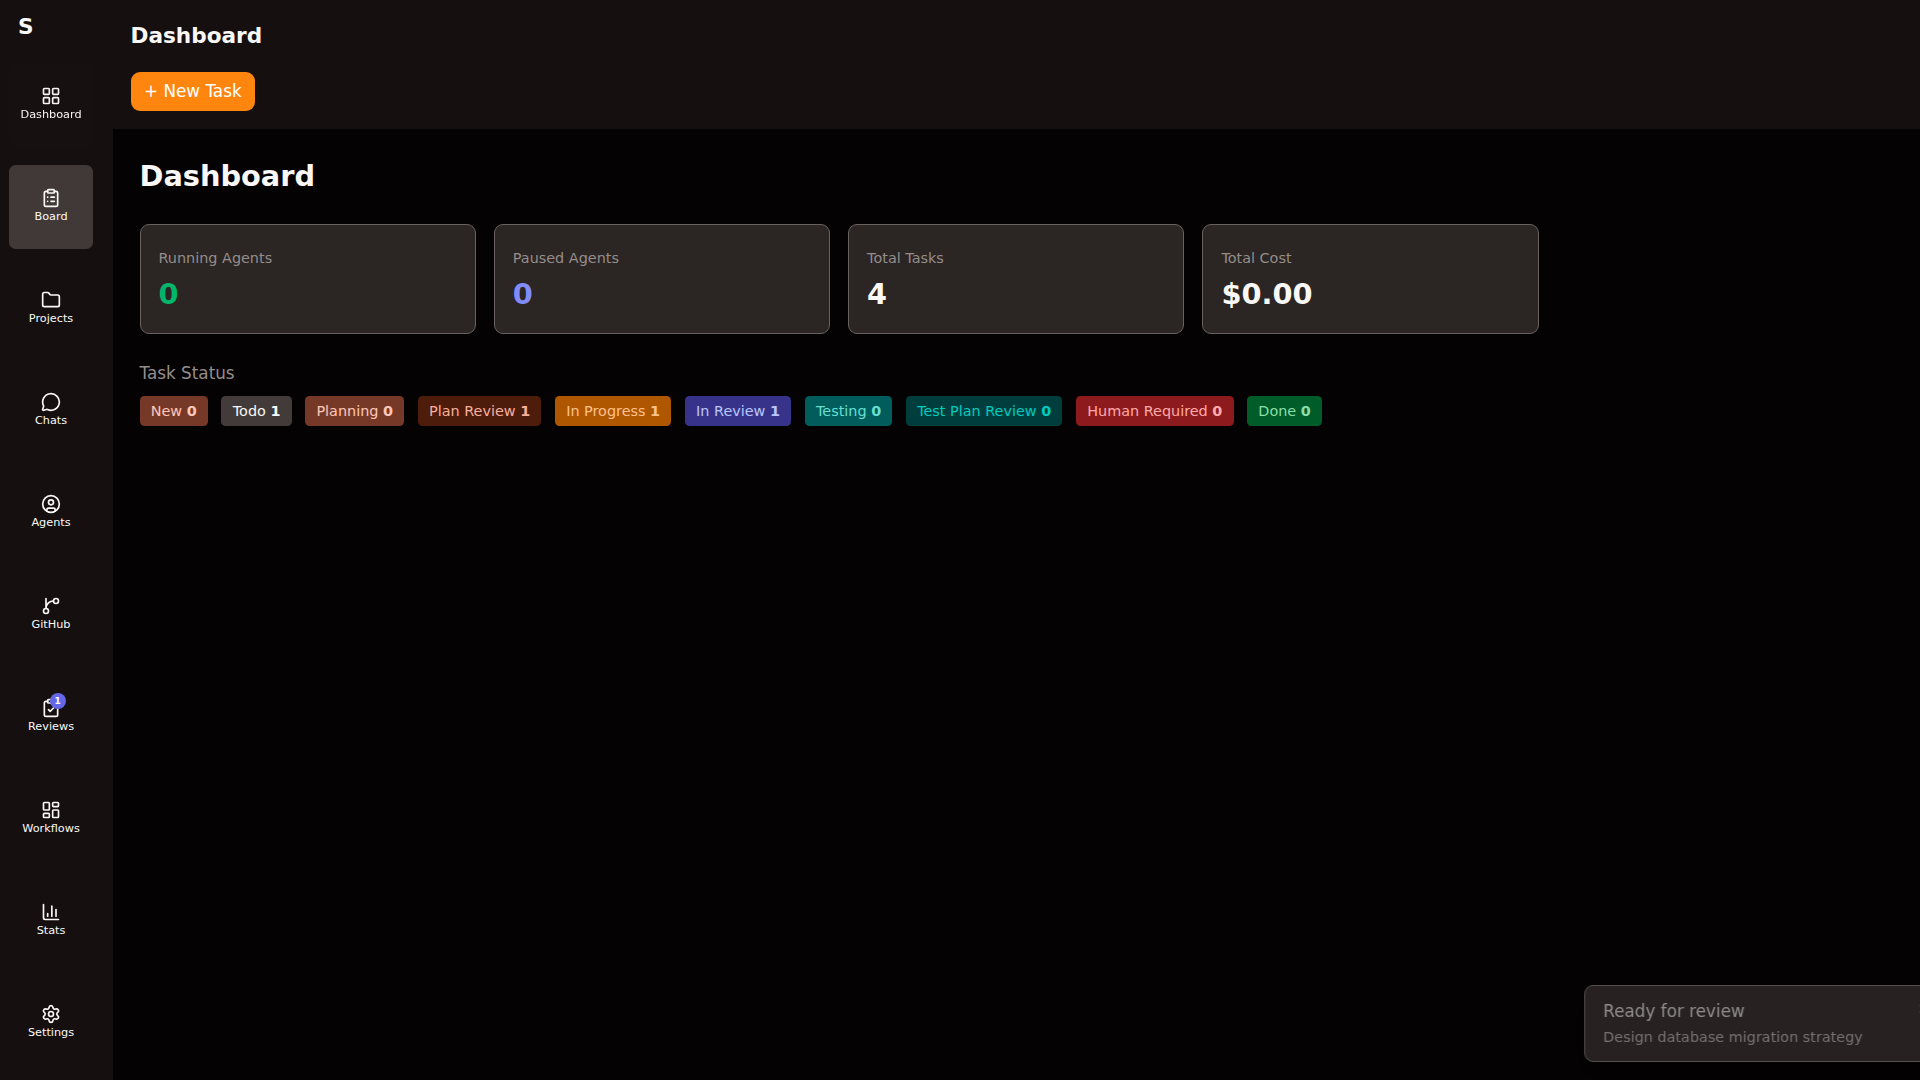Select the Plan Review status badge

[479, 411]
